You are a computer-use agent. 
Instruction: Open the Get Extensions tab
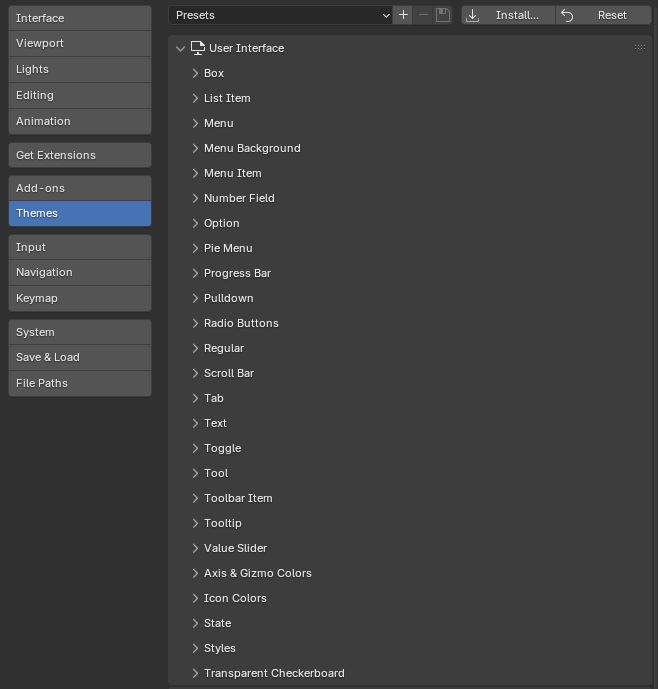[x=80, y=155]
